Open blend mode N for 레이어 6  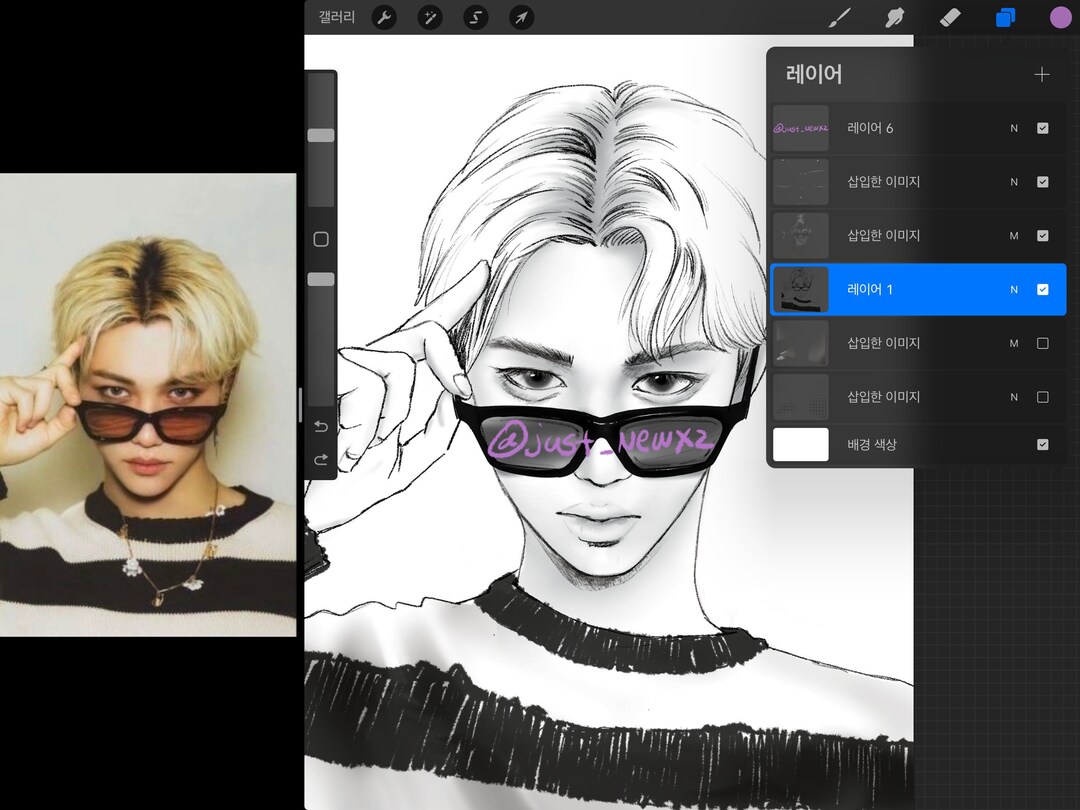coord(1014,128)
